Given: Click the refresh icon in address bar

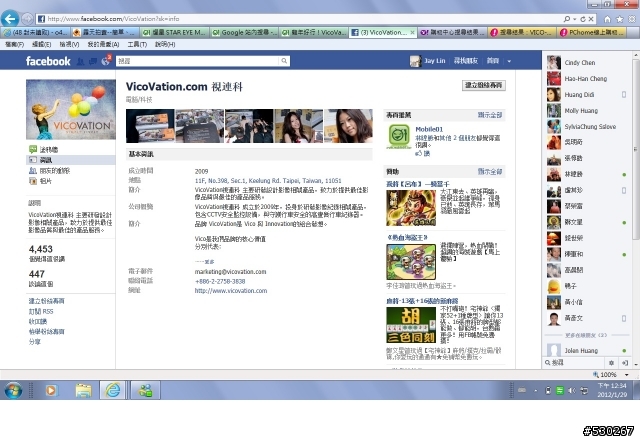Looking at the screenshot, I should click(x=583, y=19).
